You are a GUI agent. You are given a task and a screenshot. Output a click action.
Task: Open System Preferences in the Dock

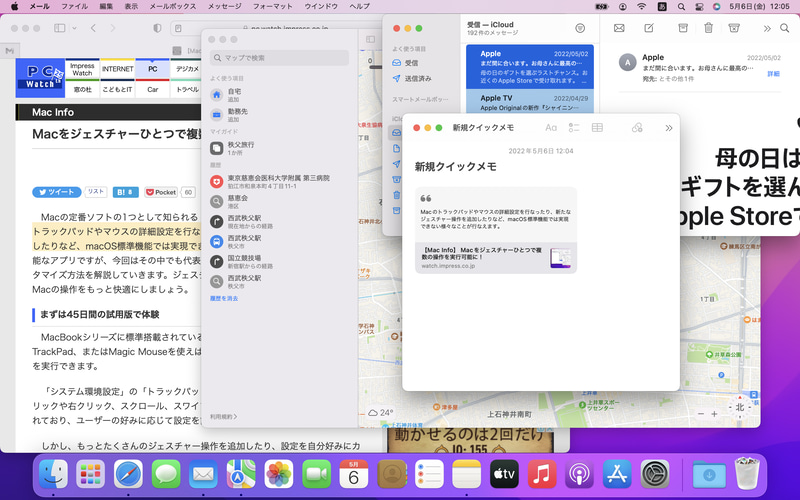(655, 474)
